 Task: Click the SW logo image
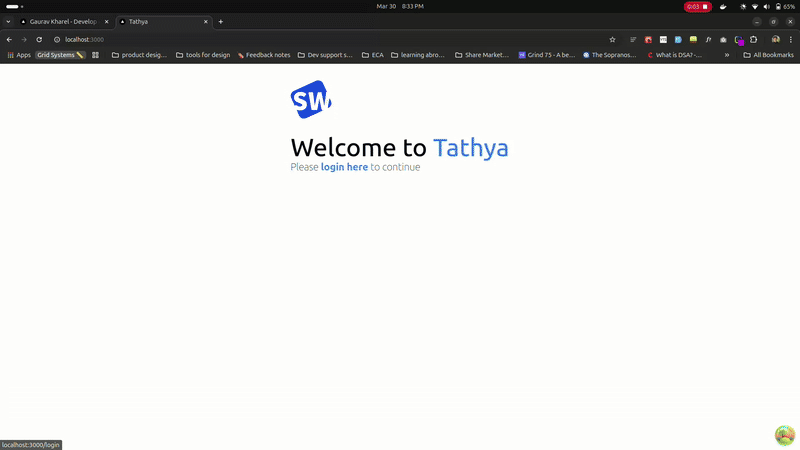[311, 99]
